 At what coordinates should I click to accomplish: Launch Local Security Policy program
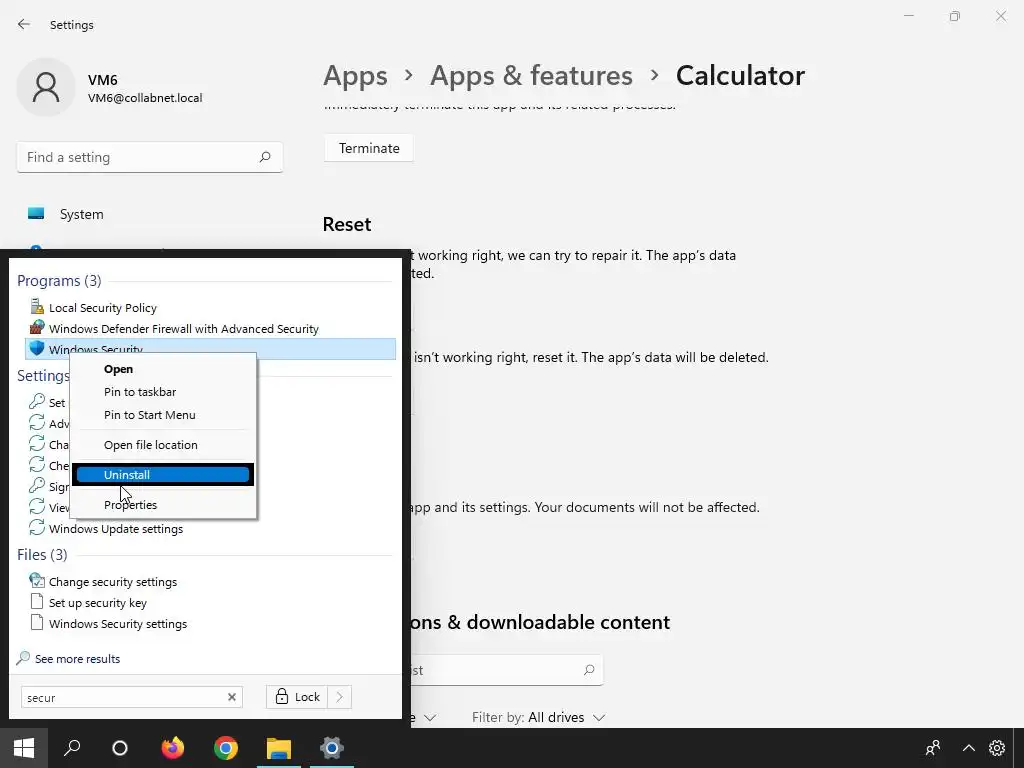[x=103, y=308]
